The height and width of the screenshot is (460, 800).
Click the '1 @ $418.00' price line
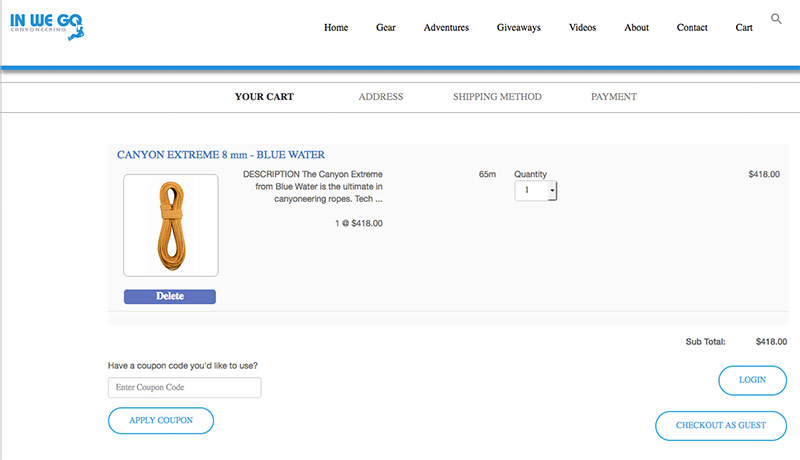point(359,223)
